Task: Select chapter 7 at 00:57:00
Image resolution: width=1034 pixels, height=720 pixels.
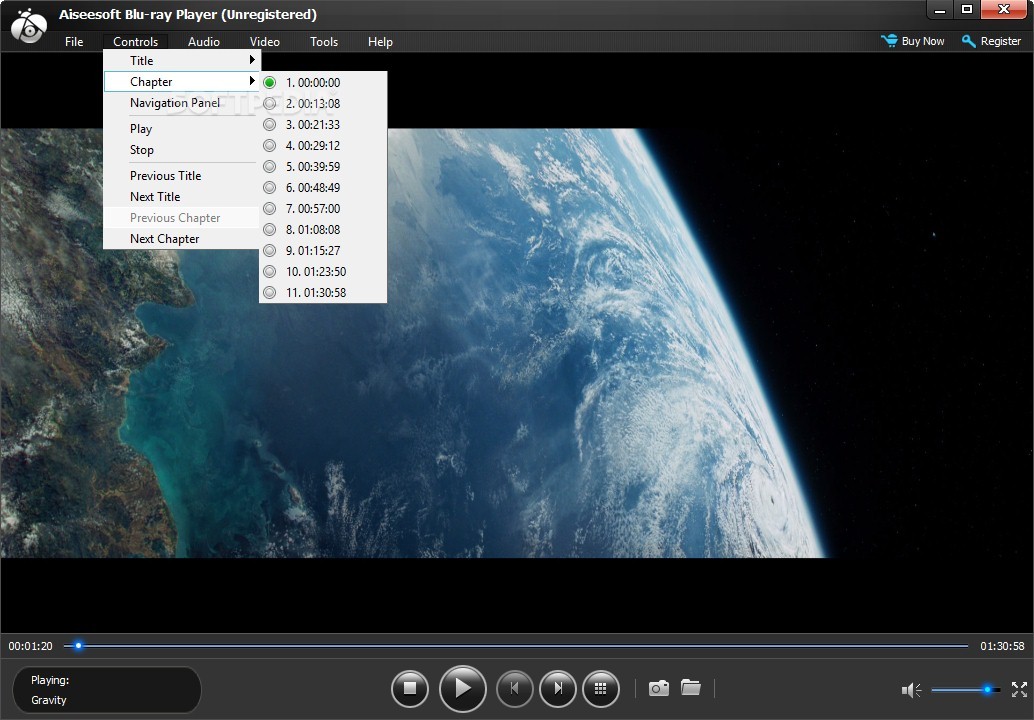Action: click(x=322, y=208)
